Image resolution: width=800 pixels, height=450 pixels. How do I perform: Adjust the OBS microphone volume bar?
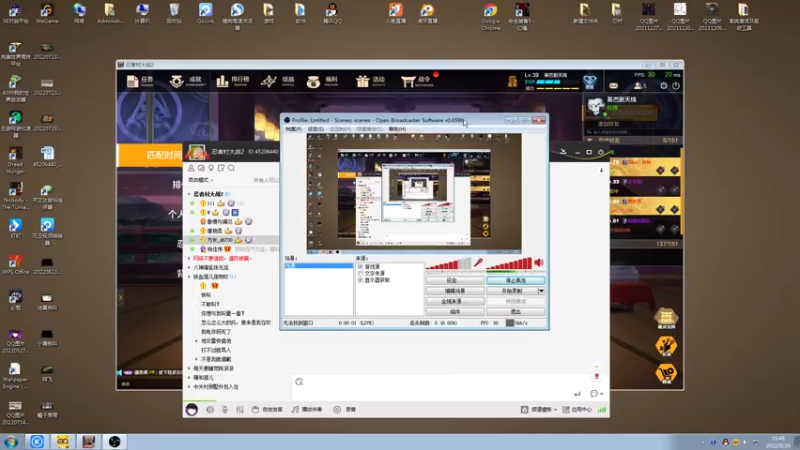pyautogui.click(x=448, y=263)
